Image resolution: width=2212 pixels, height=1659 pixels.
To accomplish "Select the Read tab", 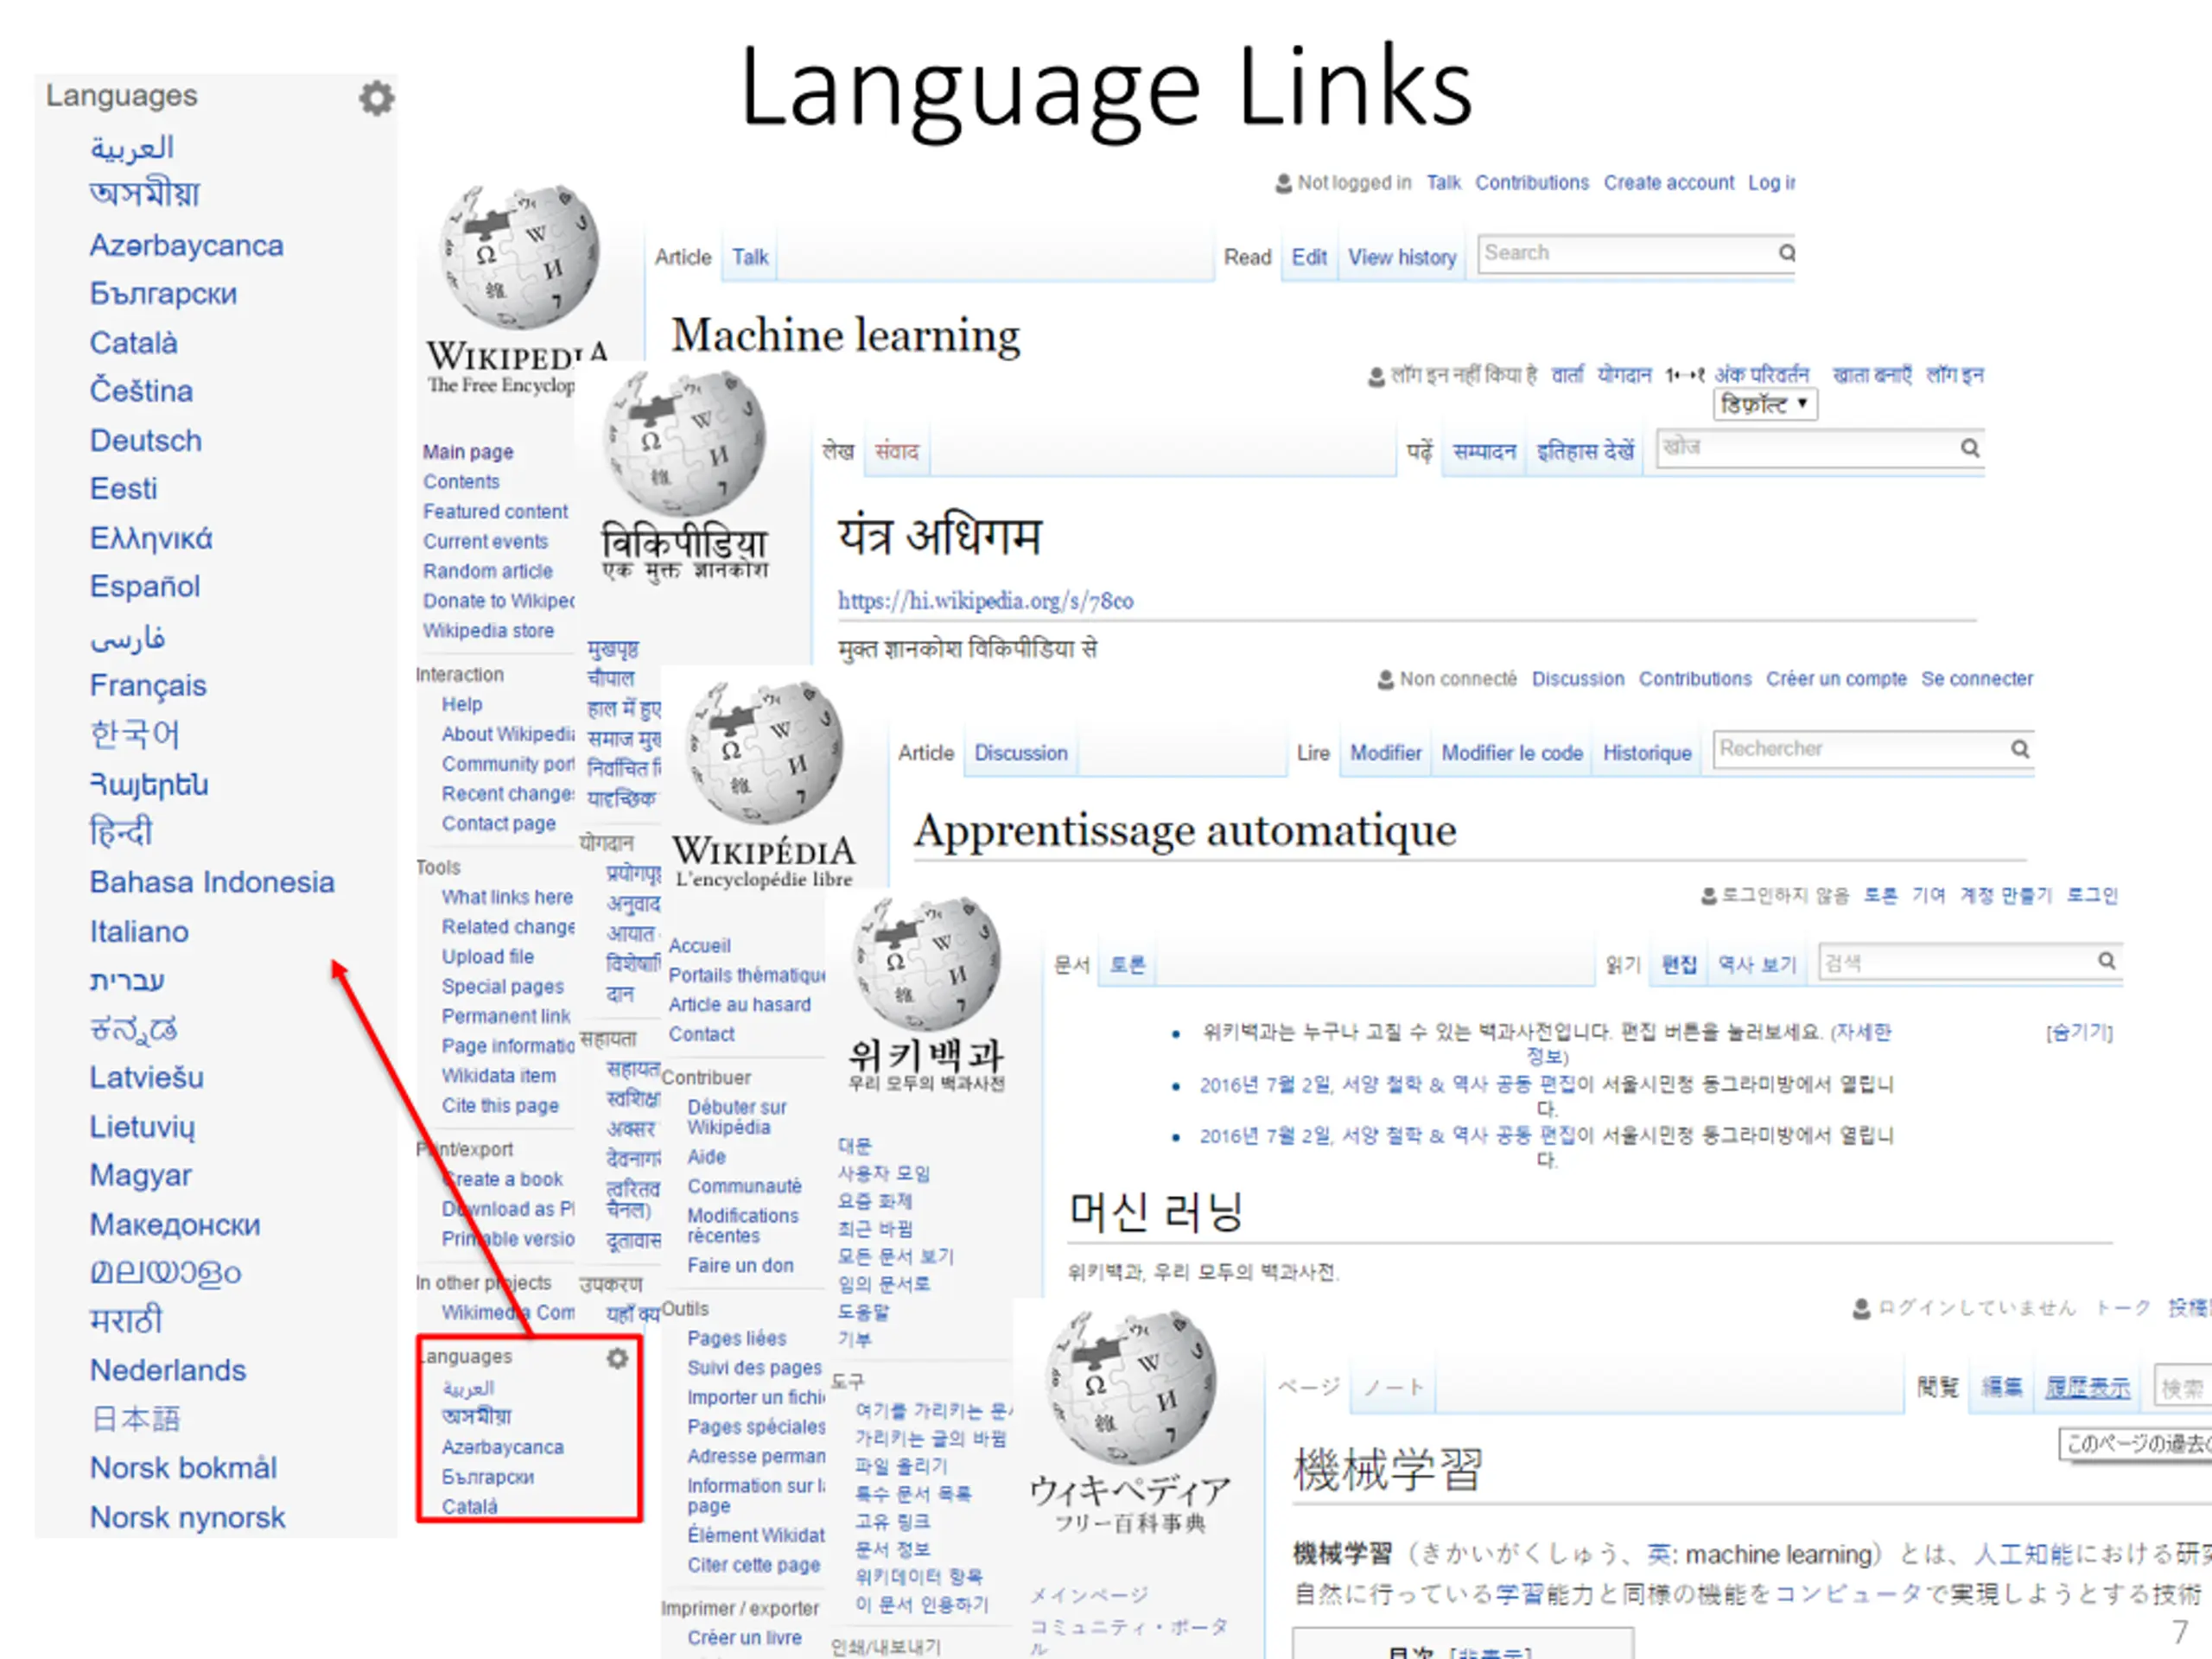I will pyautogui.click(x=1247, y=257).
